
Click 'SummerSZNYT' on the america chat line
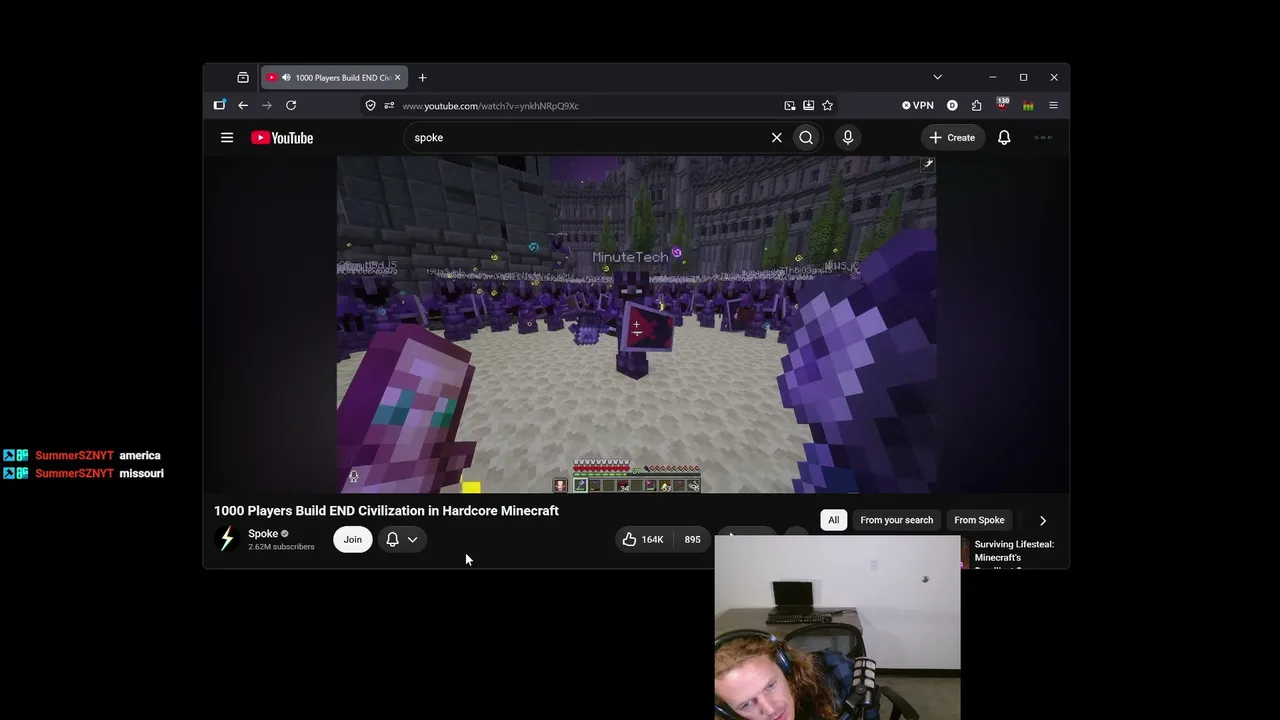click(75, 456)
